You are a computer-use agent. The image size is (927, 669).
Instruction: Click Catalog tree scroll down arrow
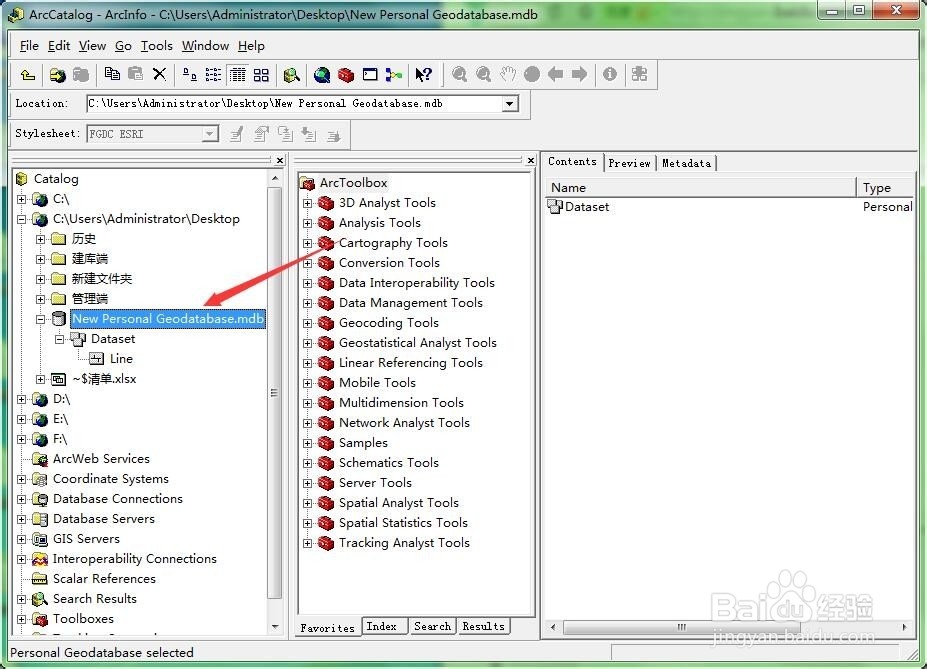[x=275, y=626]
